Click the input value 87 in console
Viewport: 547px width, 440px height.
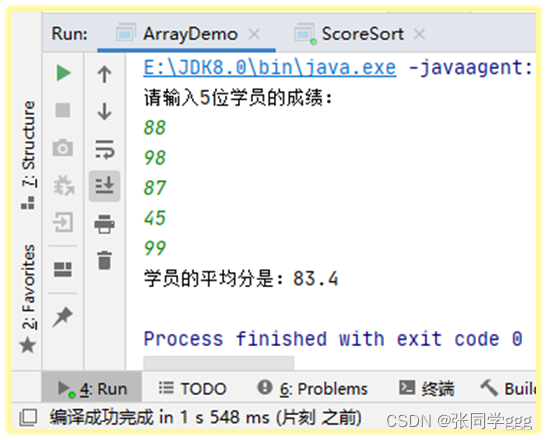(x=155, y=188)
